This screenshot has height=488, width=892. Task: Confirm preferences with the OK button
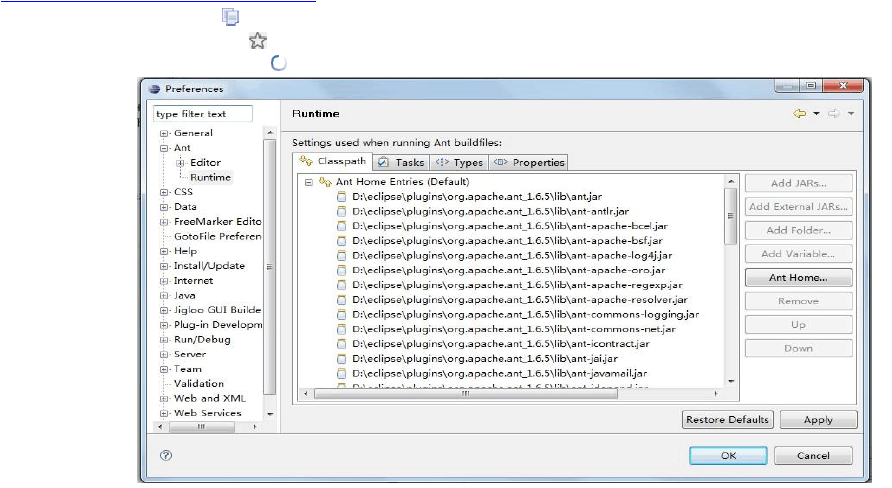pyautogui.click(x=728, y=456)
